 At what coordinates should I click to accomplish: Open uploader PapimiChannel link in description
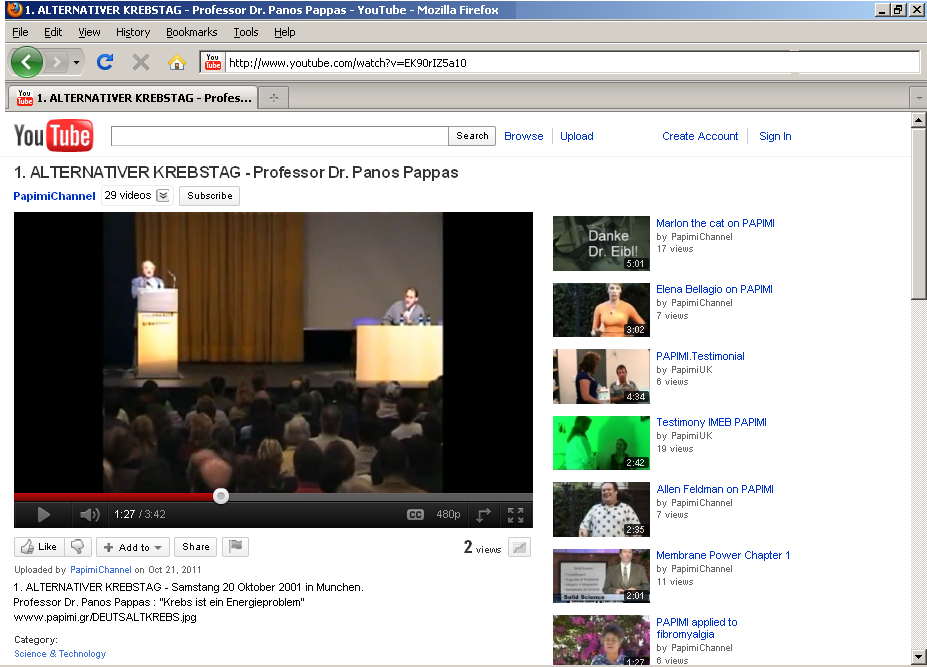click(x=101, y=569)
